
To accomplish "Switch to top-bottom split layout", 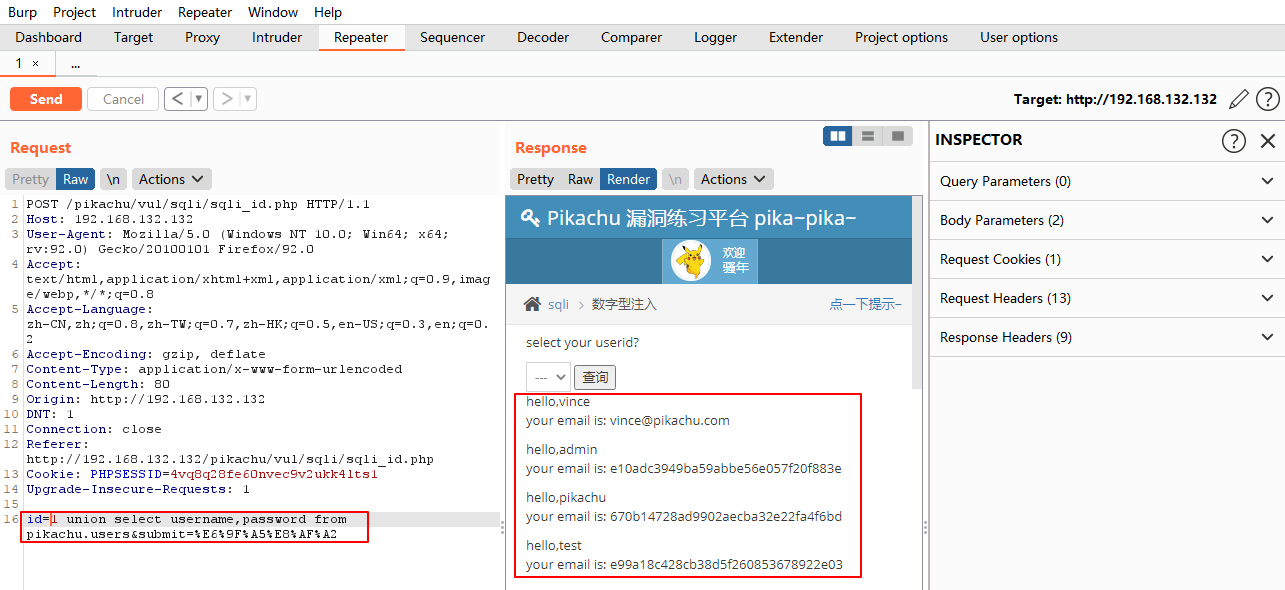I will [x=868, y=136].
